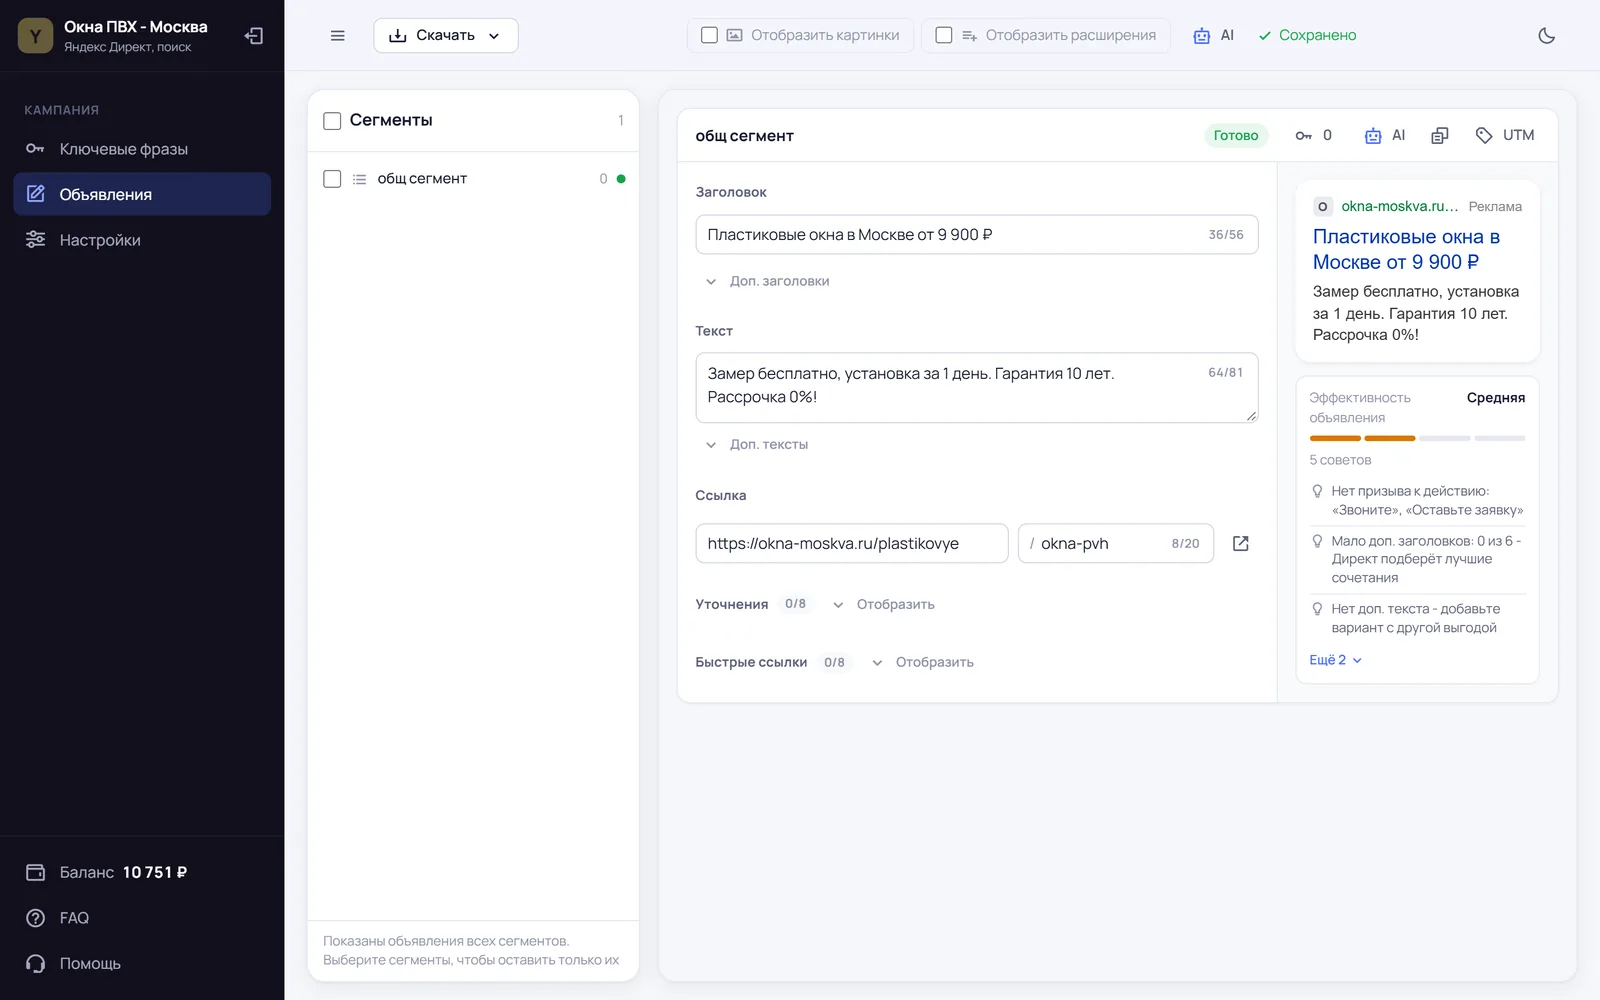The width and height of the screenshot is (1600, 1000).
Task: Enable Отобразить картинки checkbox
Action: tap(709, 35)
